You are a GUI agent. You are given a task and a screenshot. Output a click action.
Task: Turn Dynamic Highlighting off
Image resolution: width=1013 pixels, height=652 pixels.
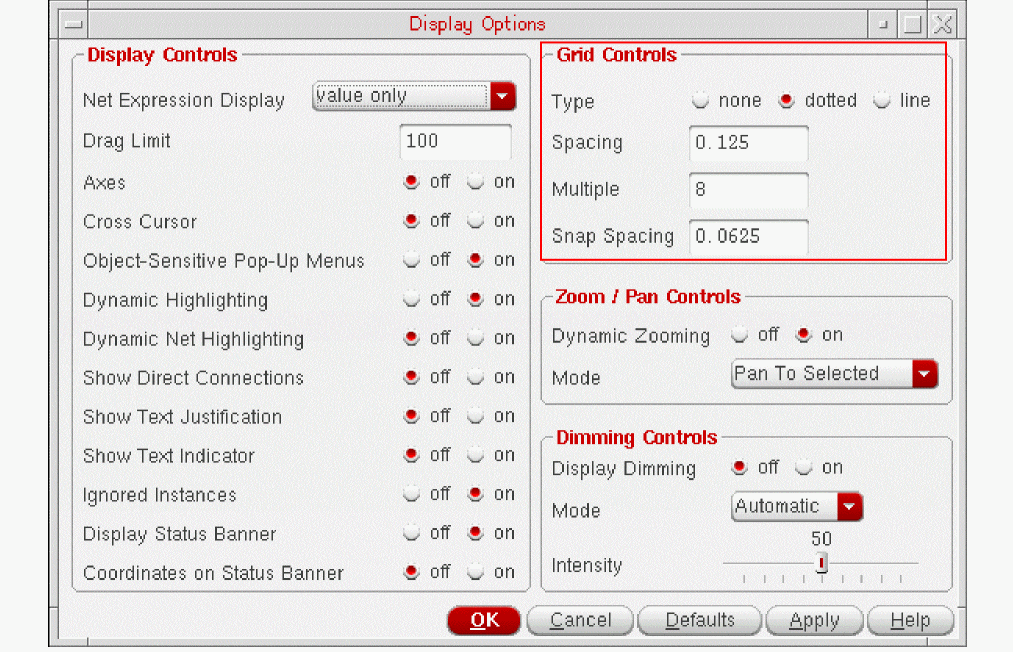pos(411,299)
